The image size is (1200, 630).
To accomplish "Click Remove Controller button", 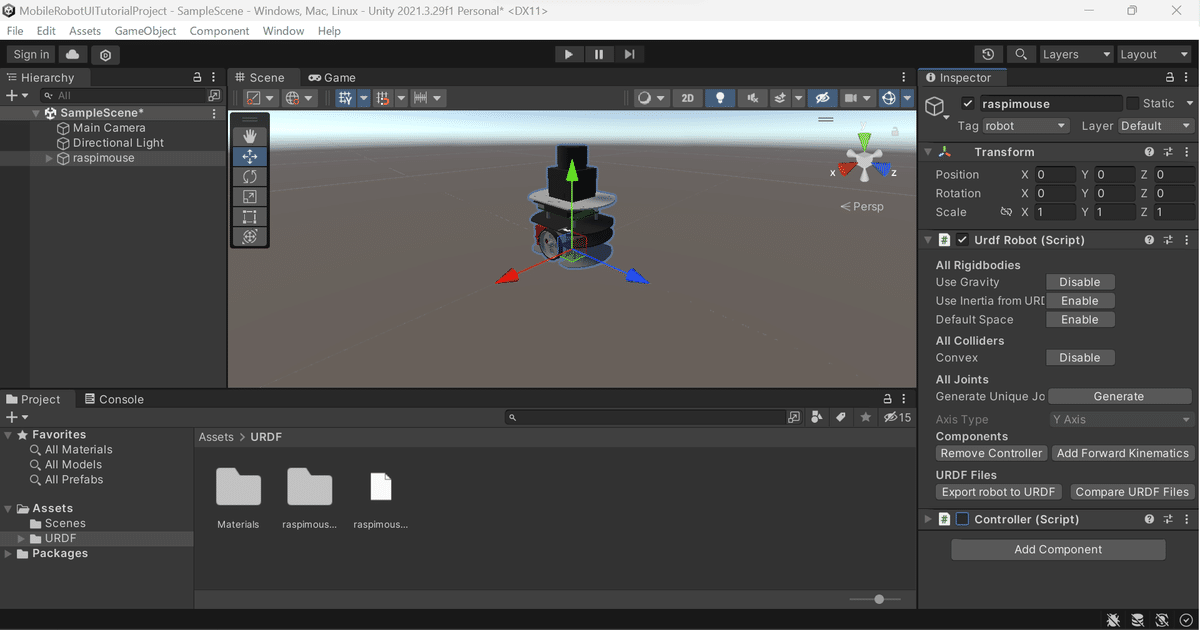I will pyautogui.click(x=991, y=453).
